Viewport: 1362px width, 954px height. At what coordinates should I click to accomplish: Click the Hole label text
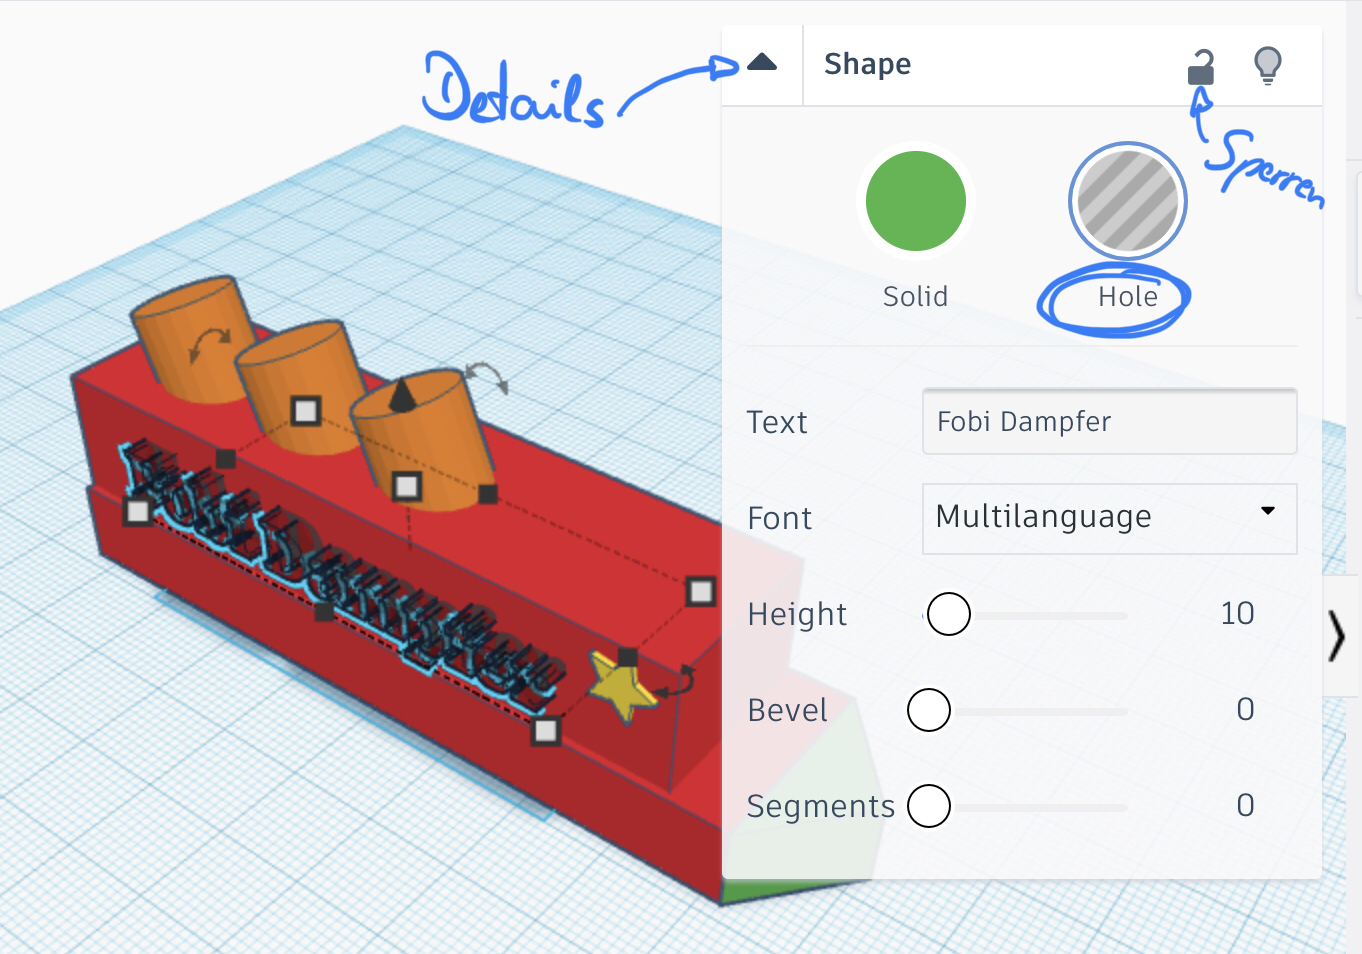1127,297
